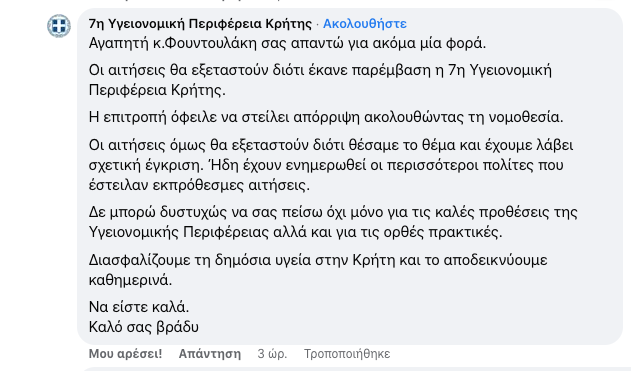This screenshot has width=631, height=371.
Task: Open the 7η Υγειονομική Περιφέρεια profile avatar
Action: [x=59, y=26]
